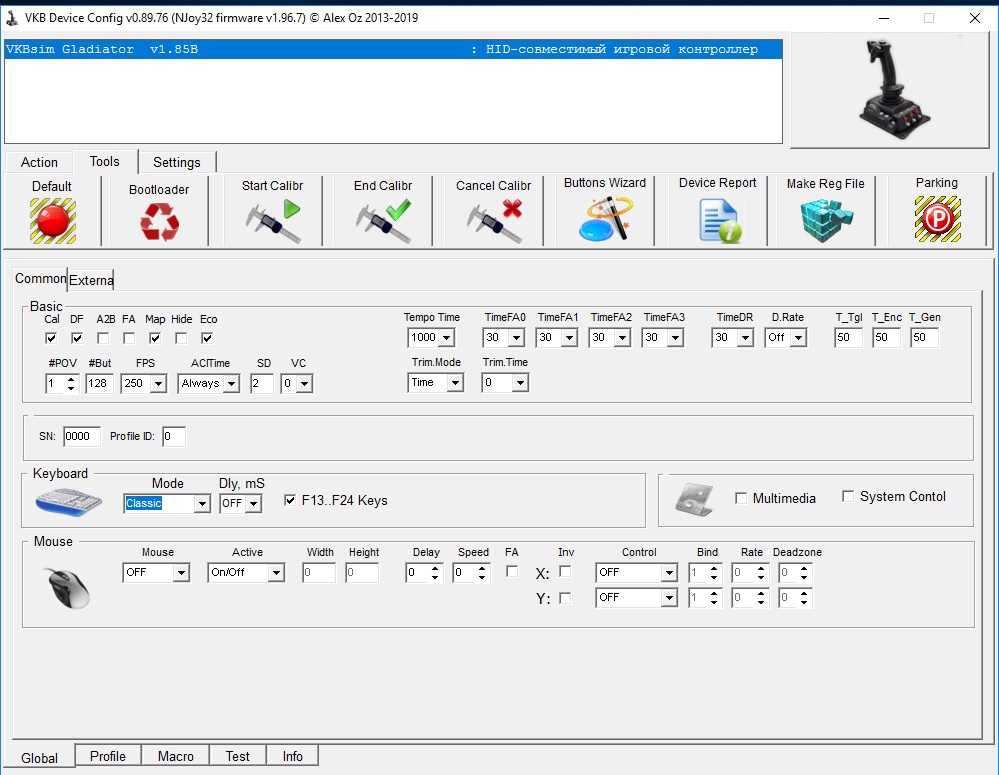Screen dimensions: 999x775
Task: Open the External sub-tab
Action: coord(91,280)
